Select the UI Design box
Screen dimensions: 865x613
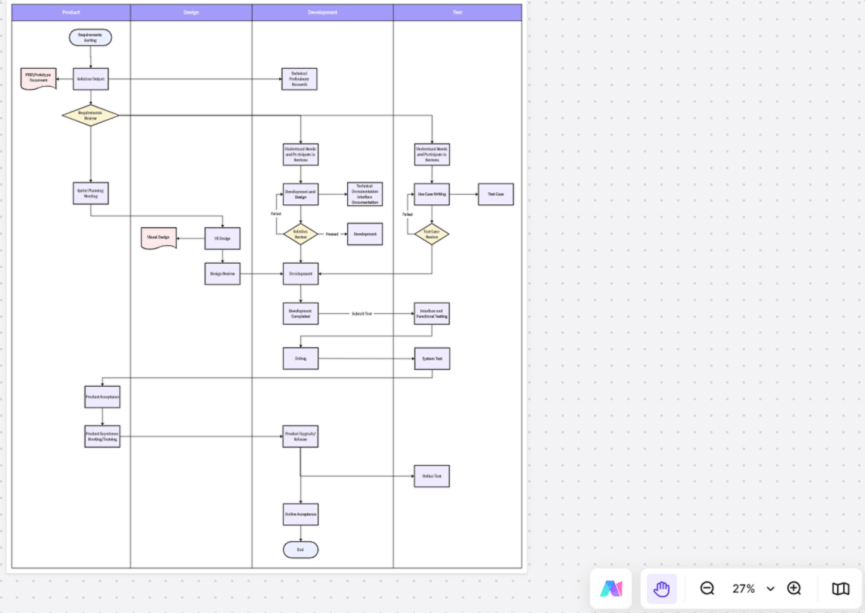222,238
